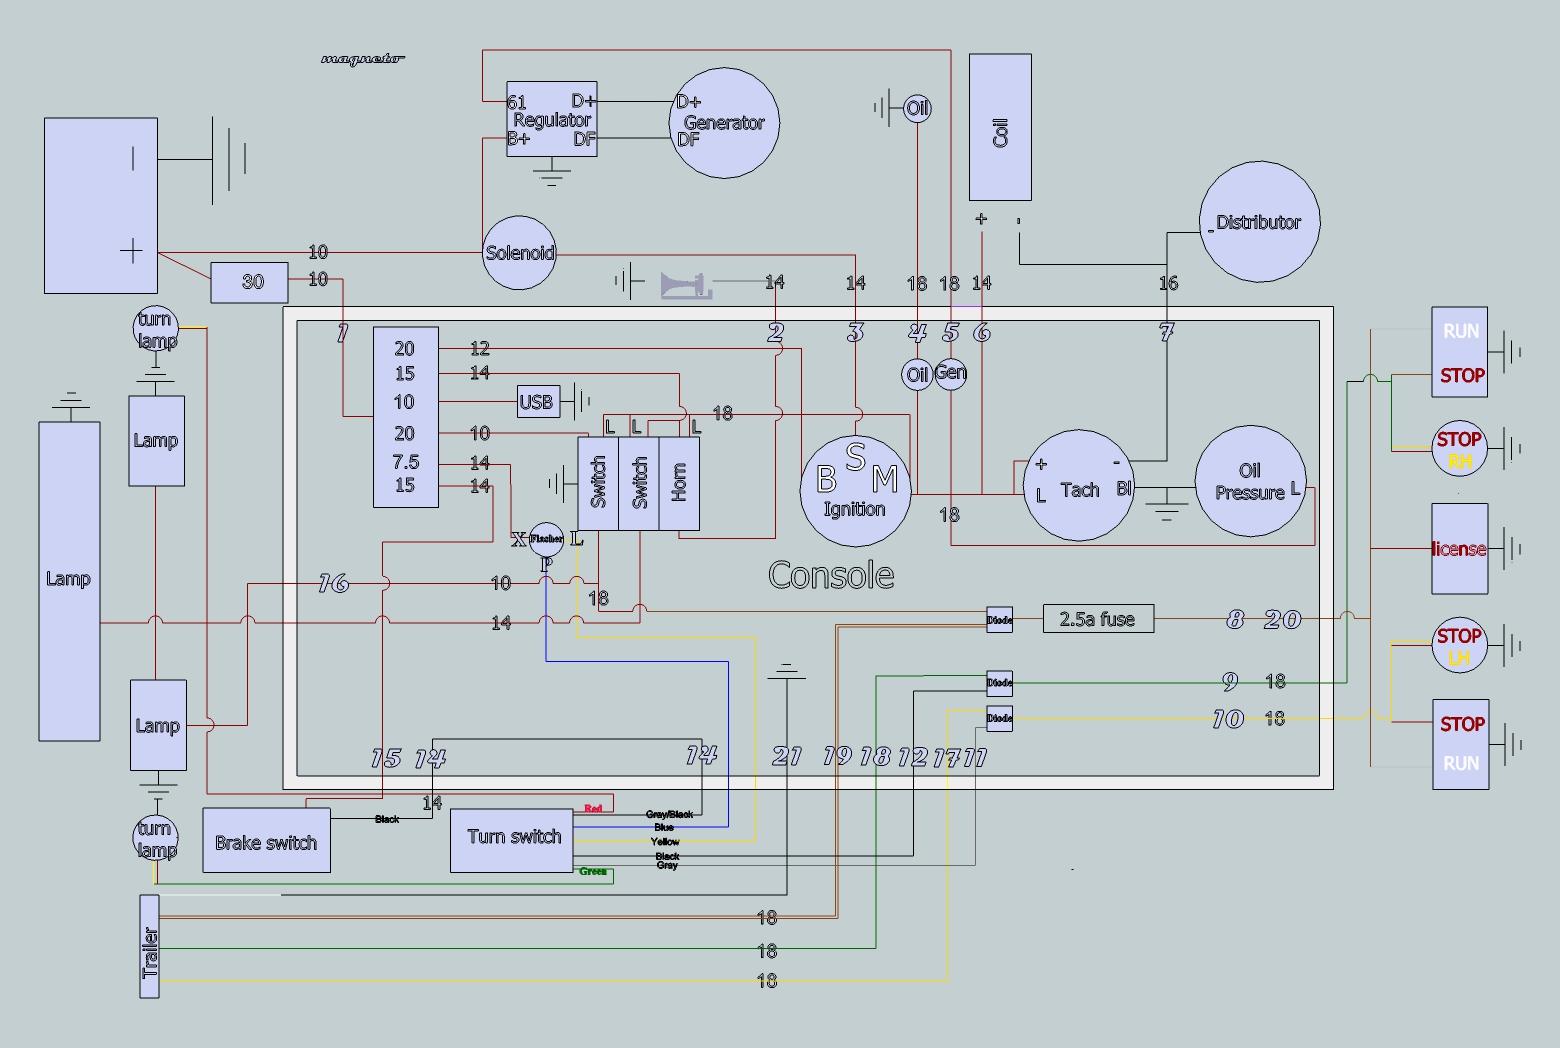Select connector number 19 on console edge
1560x1048 pixels.
[x=837, y=757]
